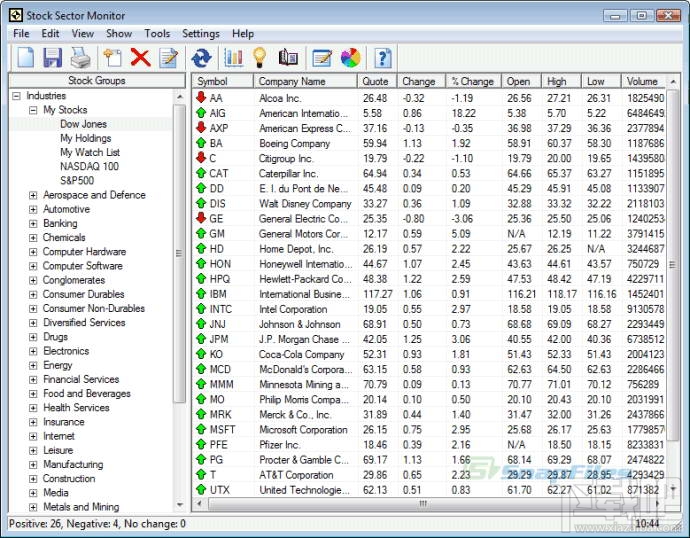Select My Watch List in the tree

click(90, 152)
